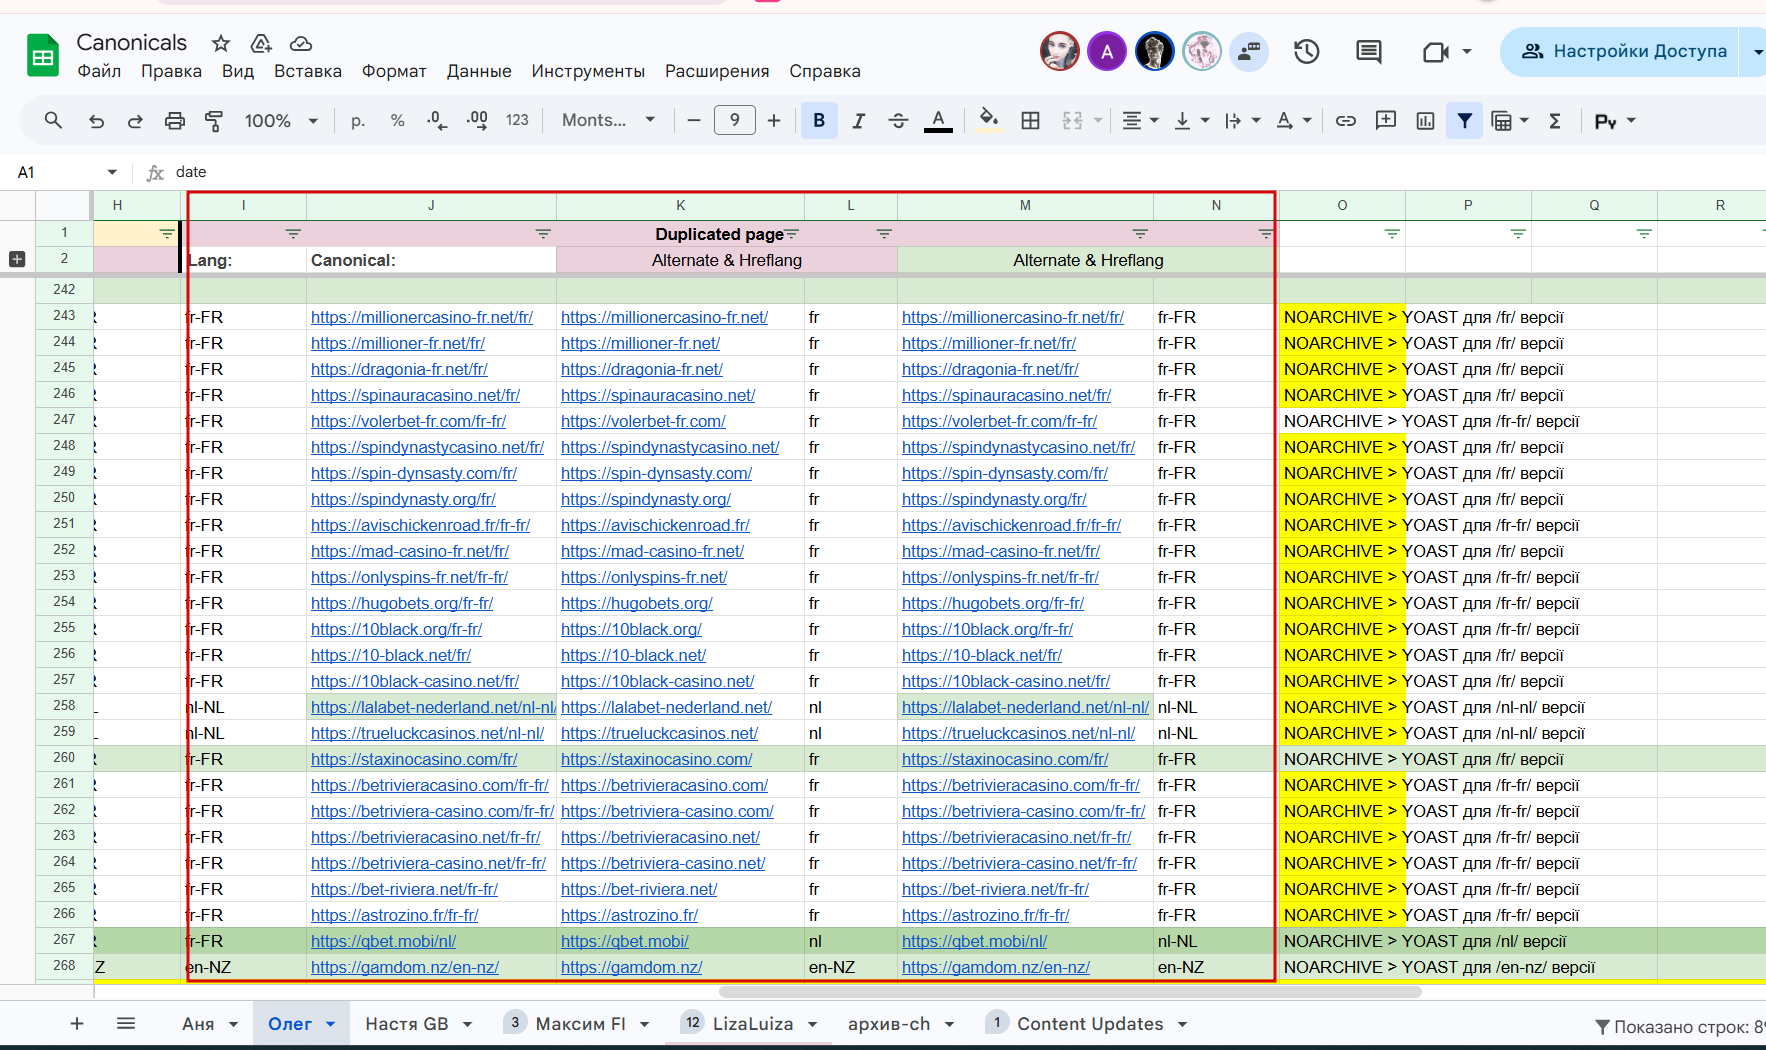Click the Настройки Доступа share button
The image size is (1766, 1050).
click(x=1625, y=52)
